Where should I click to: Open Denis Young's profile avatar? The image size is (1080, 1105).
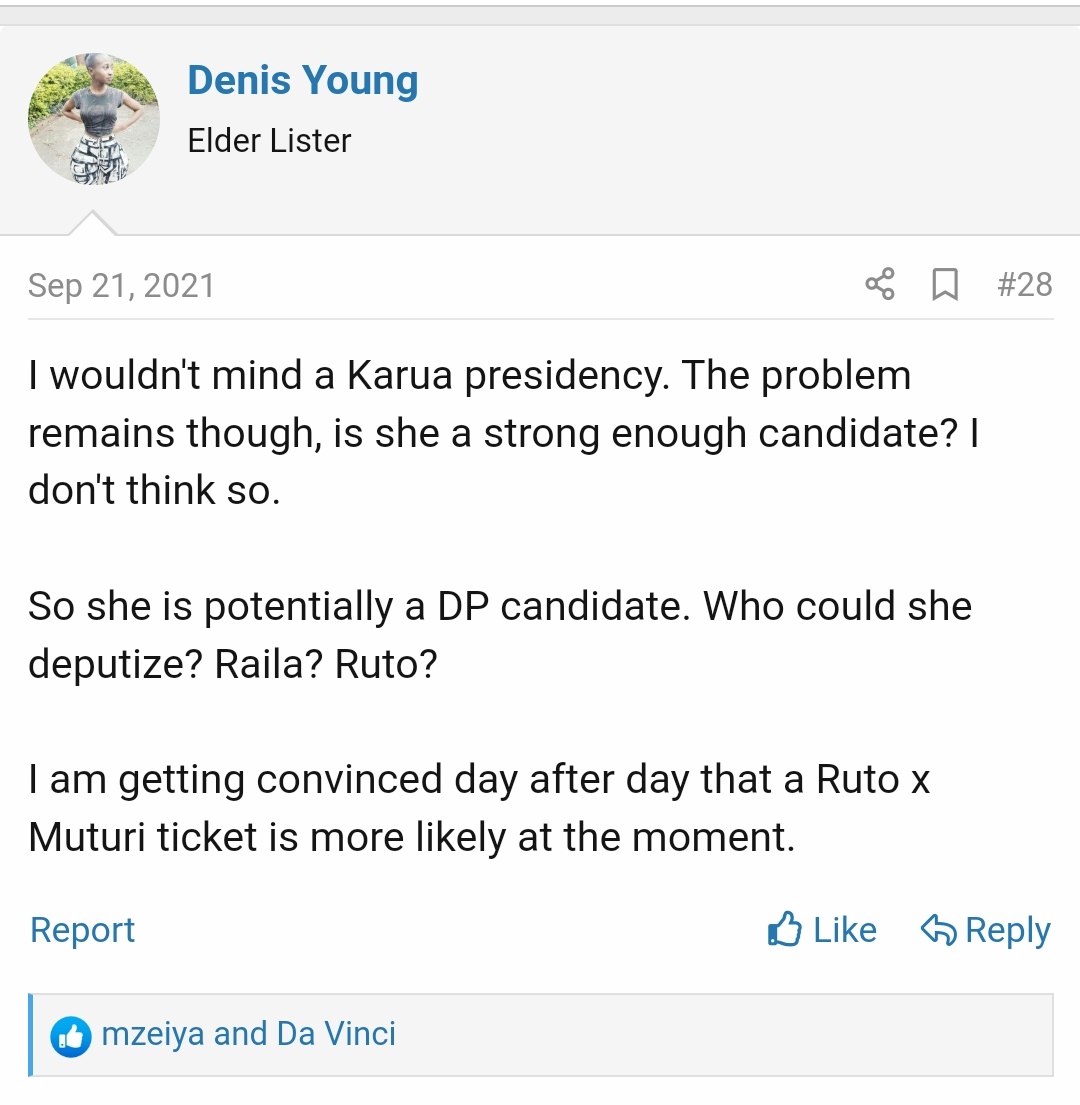(x=93, y=118)
